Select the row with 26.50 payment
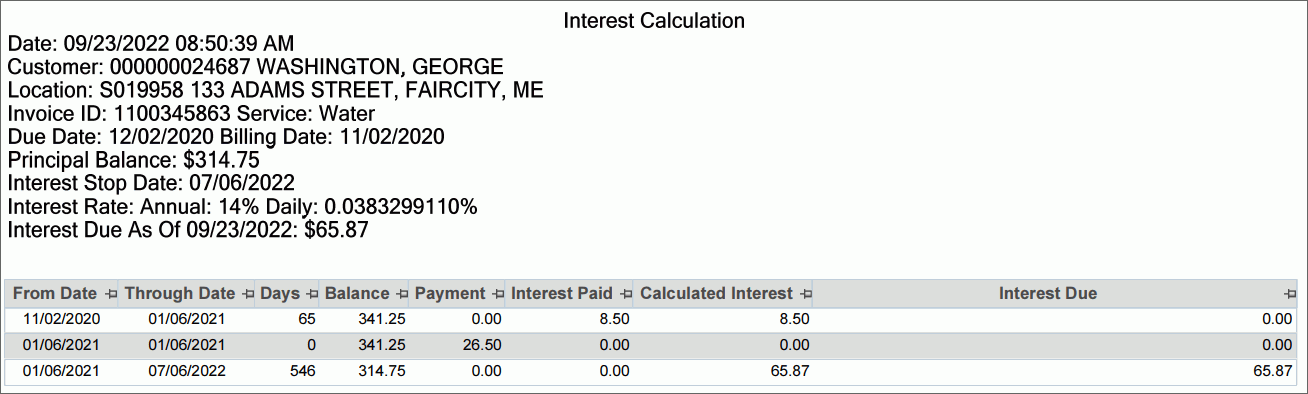Image resolution: width=1308 pixels, height=394 pixels. point(652,345)
